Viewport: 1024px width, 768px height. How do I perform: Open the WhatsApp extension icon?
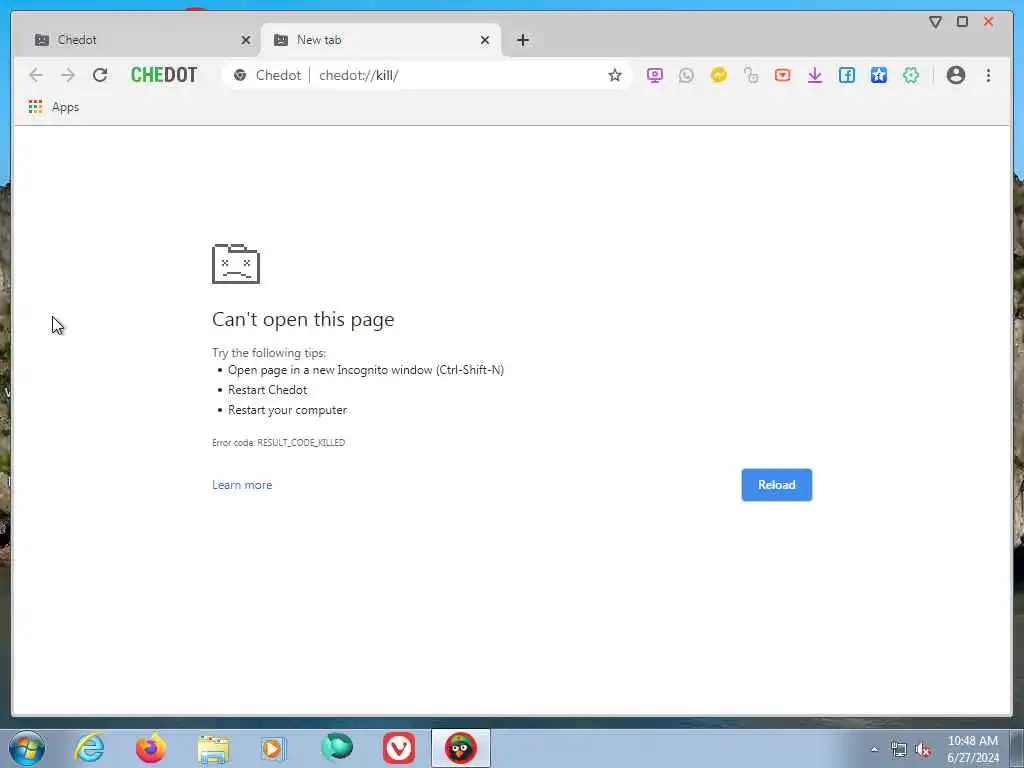point(686,75)
